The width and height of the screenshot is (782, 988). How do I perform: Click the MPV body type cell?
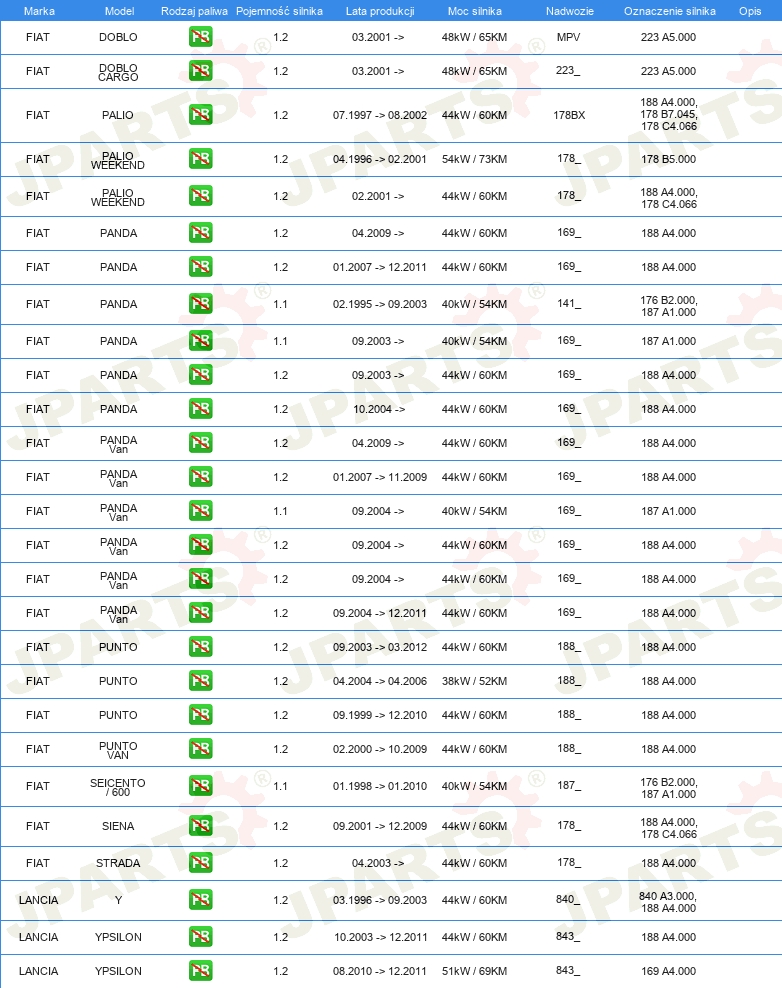coord(568,37)
